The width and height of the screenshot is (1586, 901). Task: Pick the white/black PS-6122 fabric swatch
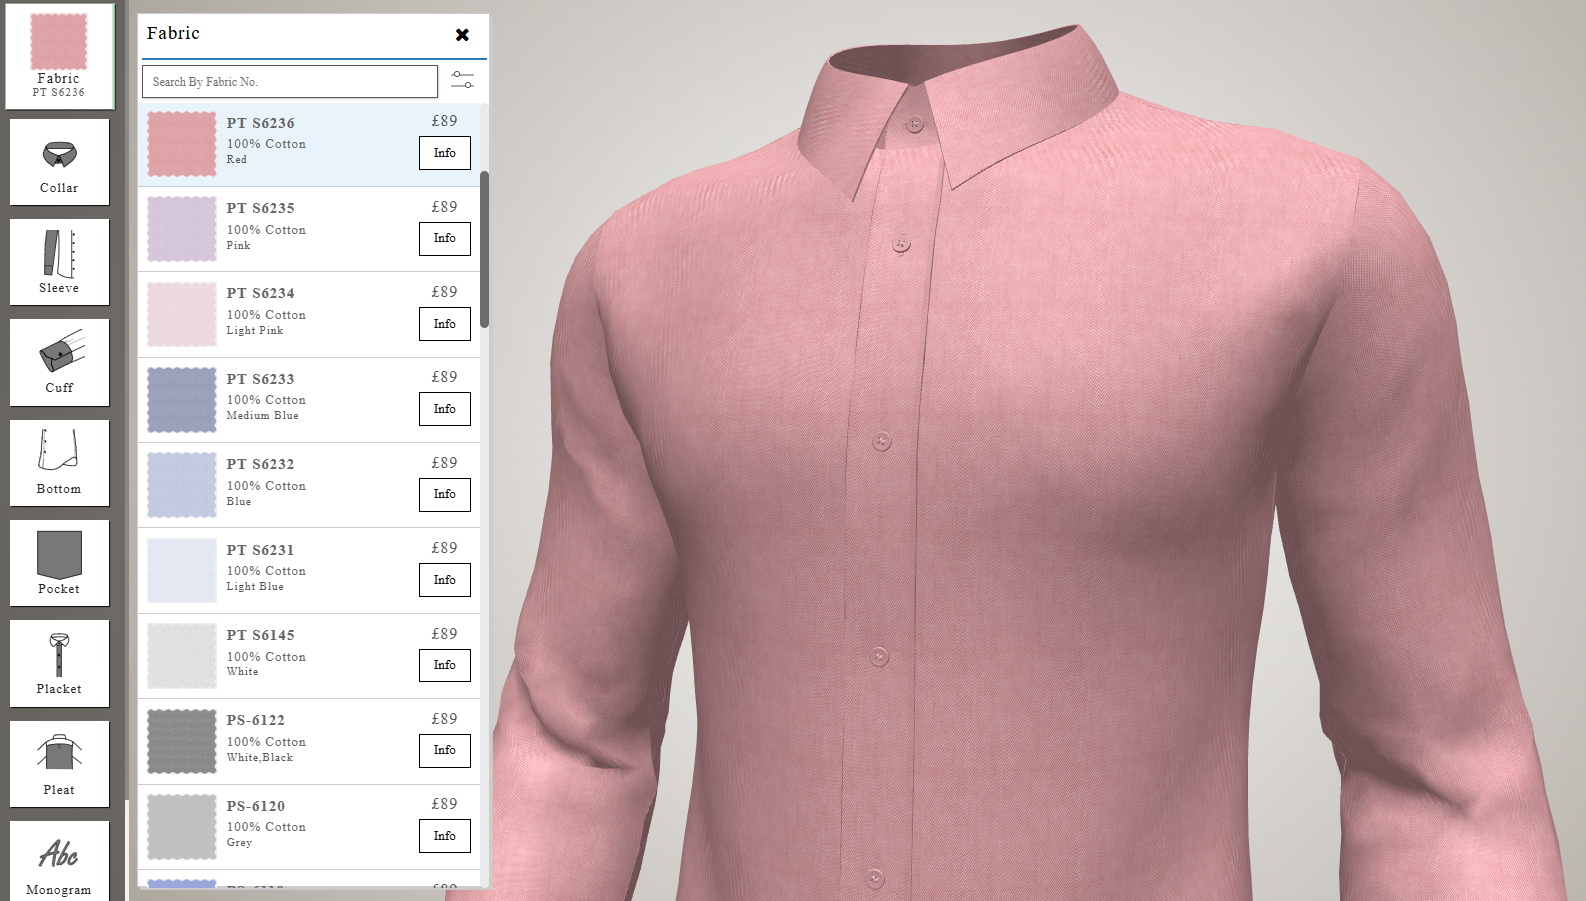182,741
